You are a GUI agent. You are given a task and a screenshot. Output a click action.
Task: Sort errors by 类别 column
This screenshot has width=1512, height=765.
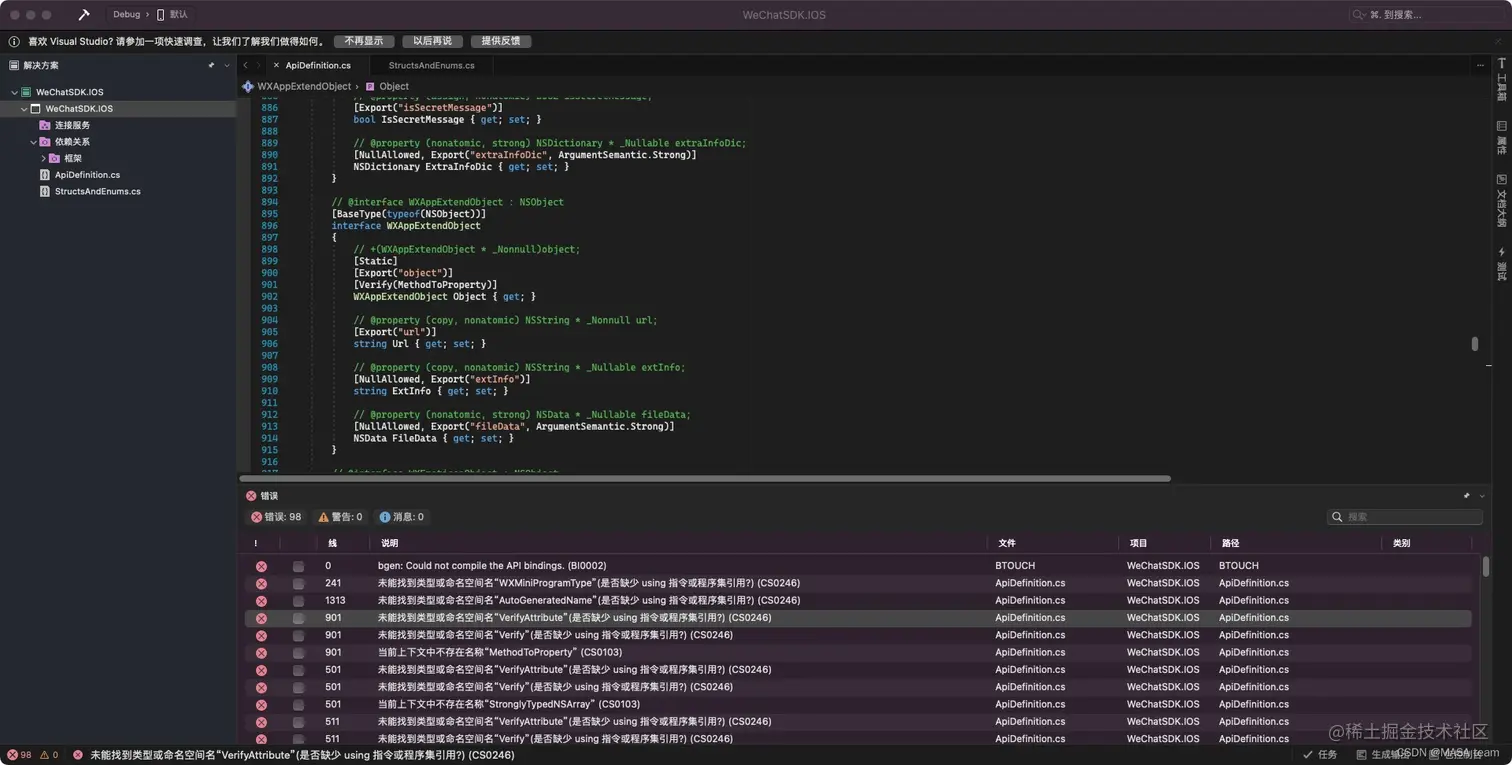pyautogui.click(x=1401, y=543)
